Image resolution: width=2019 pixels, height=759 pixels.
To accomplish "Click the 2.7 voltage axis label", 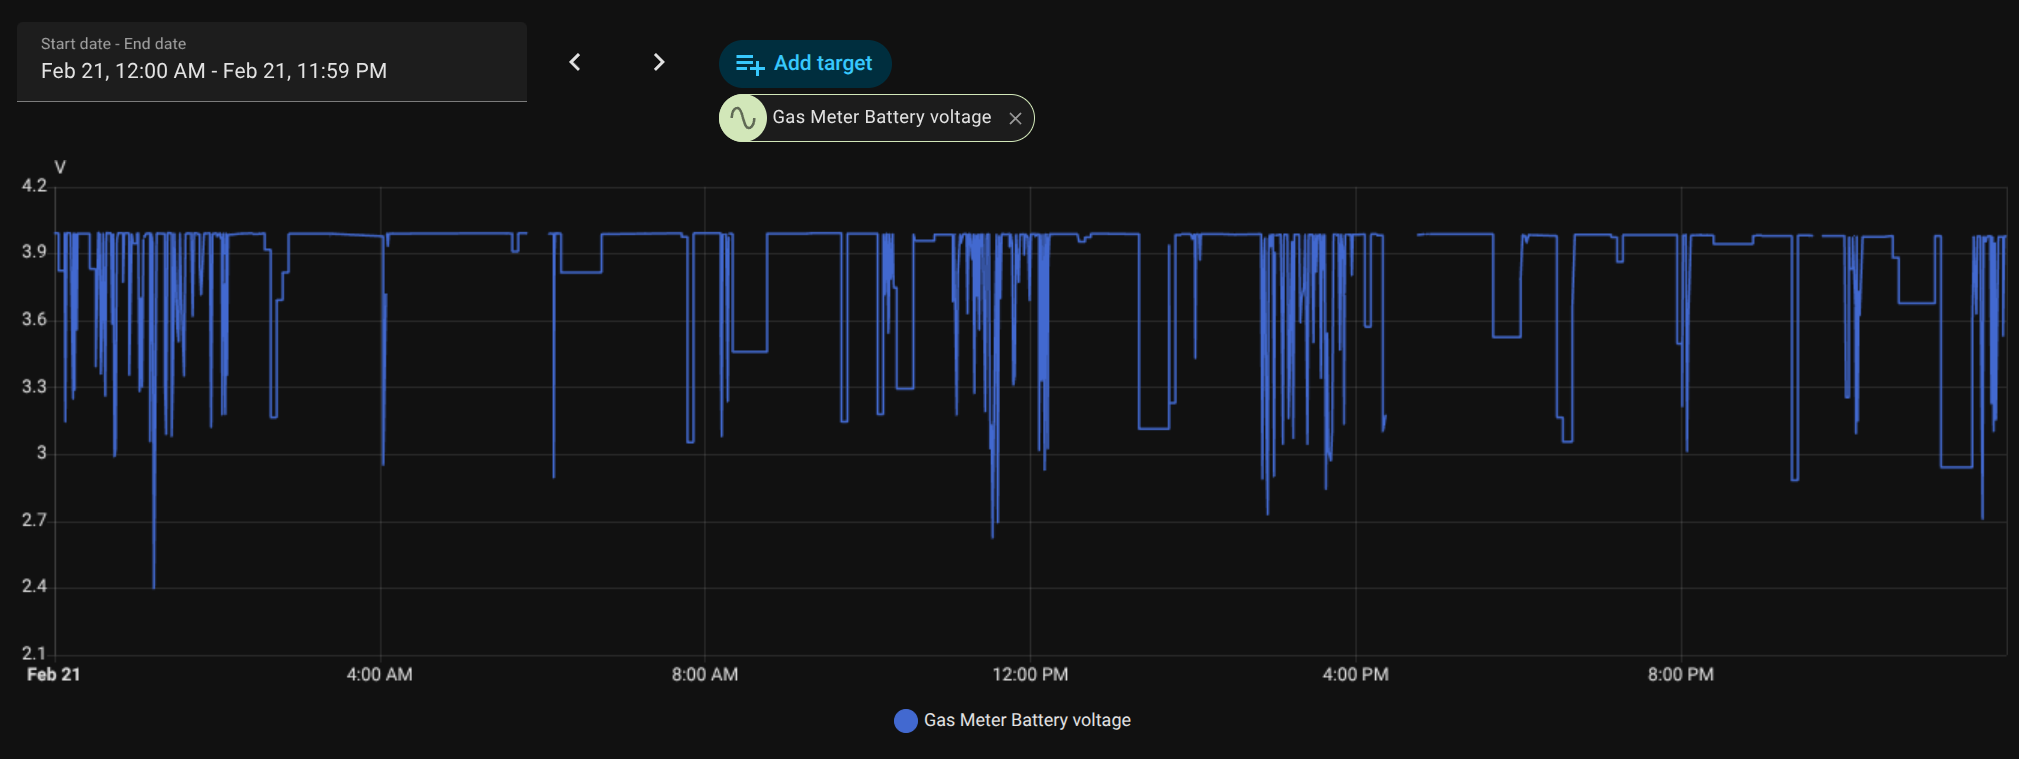I will point(34,520).
